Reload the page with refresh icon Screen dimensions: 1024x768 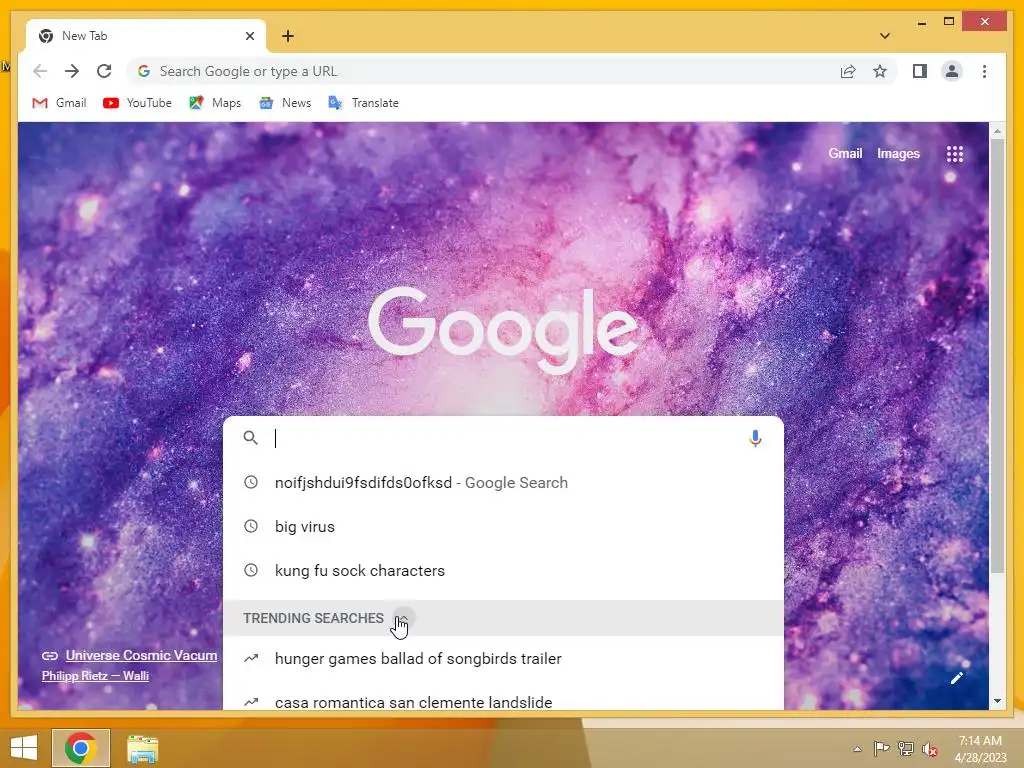click(104, 71)
